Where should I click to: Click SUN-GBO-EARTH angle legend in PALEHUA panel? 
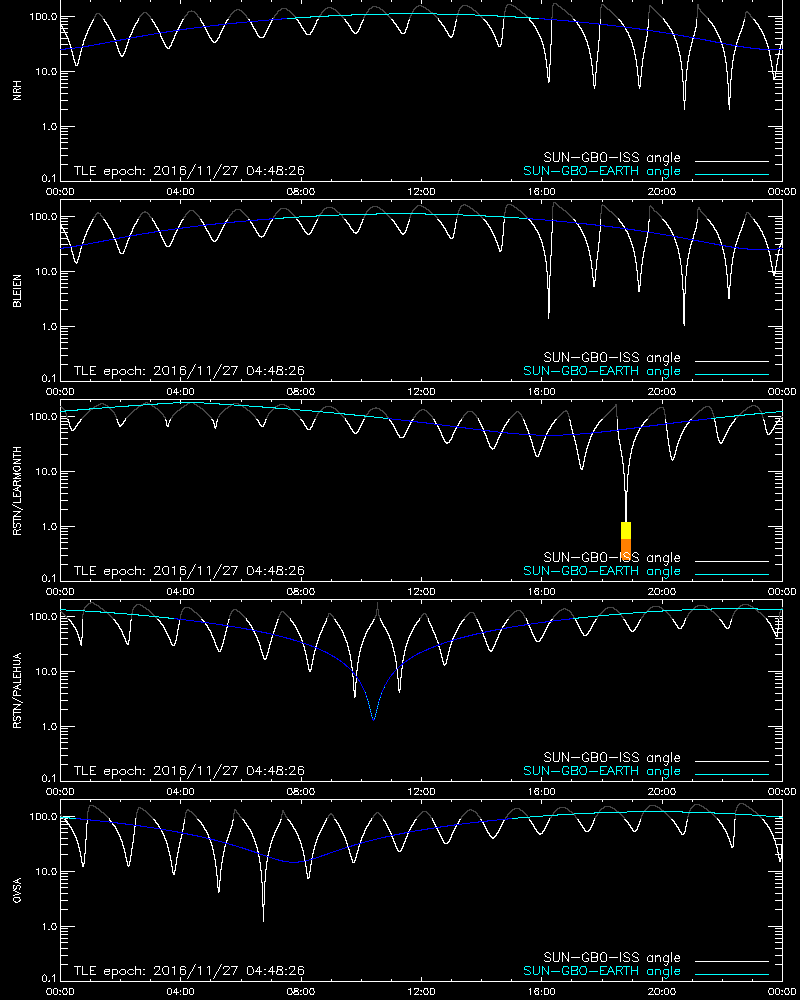[602, 771]
